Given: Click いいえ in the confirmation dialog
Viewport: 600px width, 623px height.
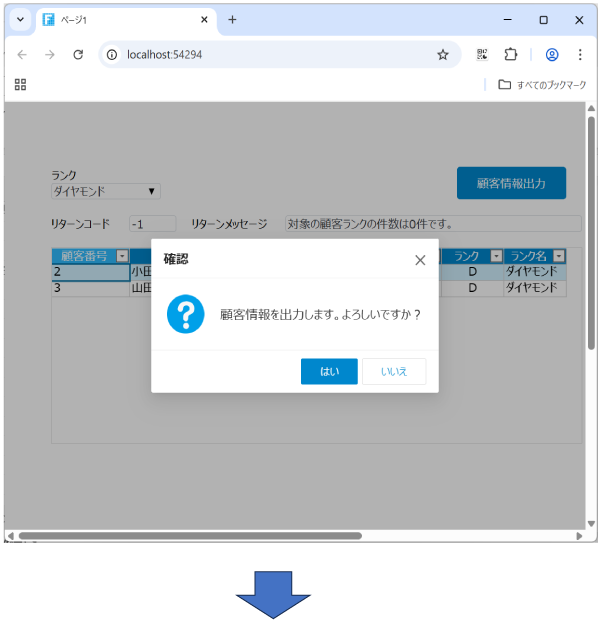Looking at the screenshot, I should pyautogui.click(x=394, y=371).
